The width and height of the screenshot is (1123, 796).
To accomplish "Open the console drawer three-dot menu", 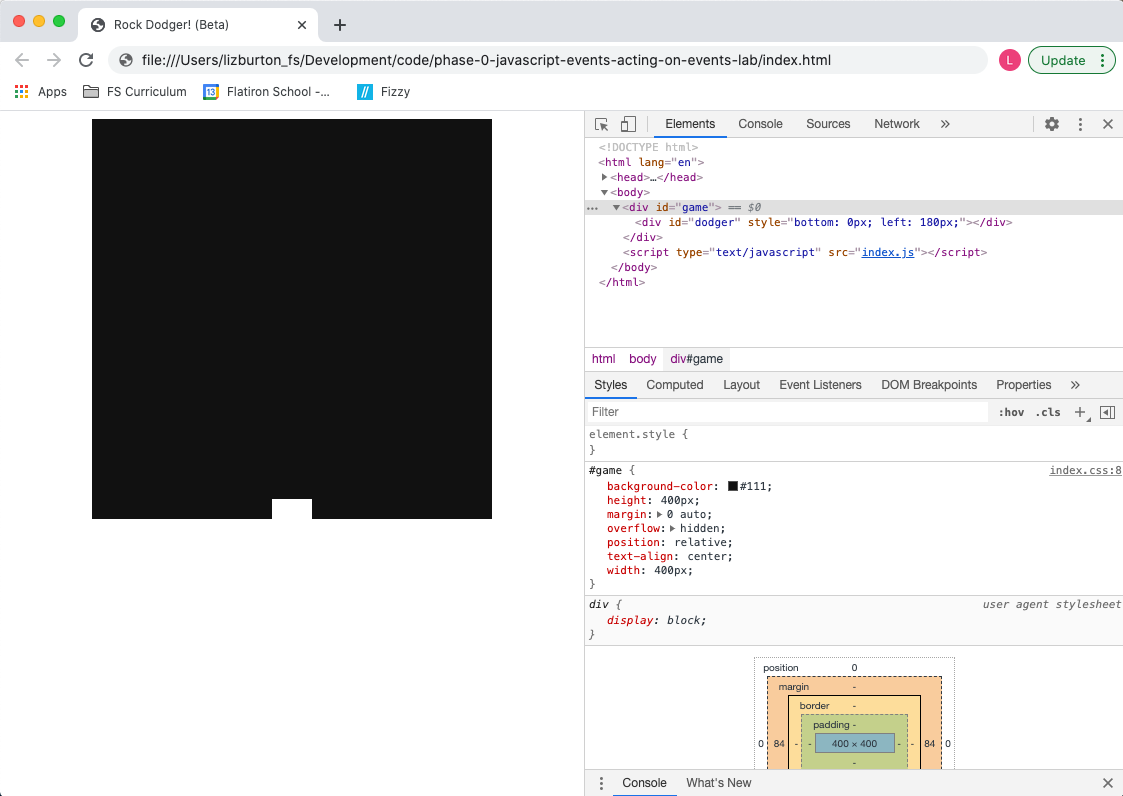I will click(601, 783).
